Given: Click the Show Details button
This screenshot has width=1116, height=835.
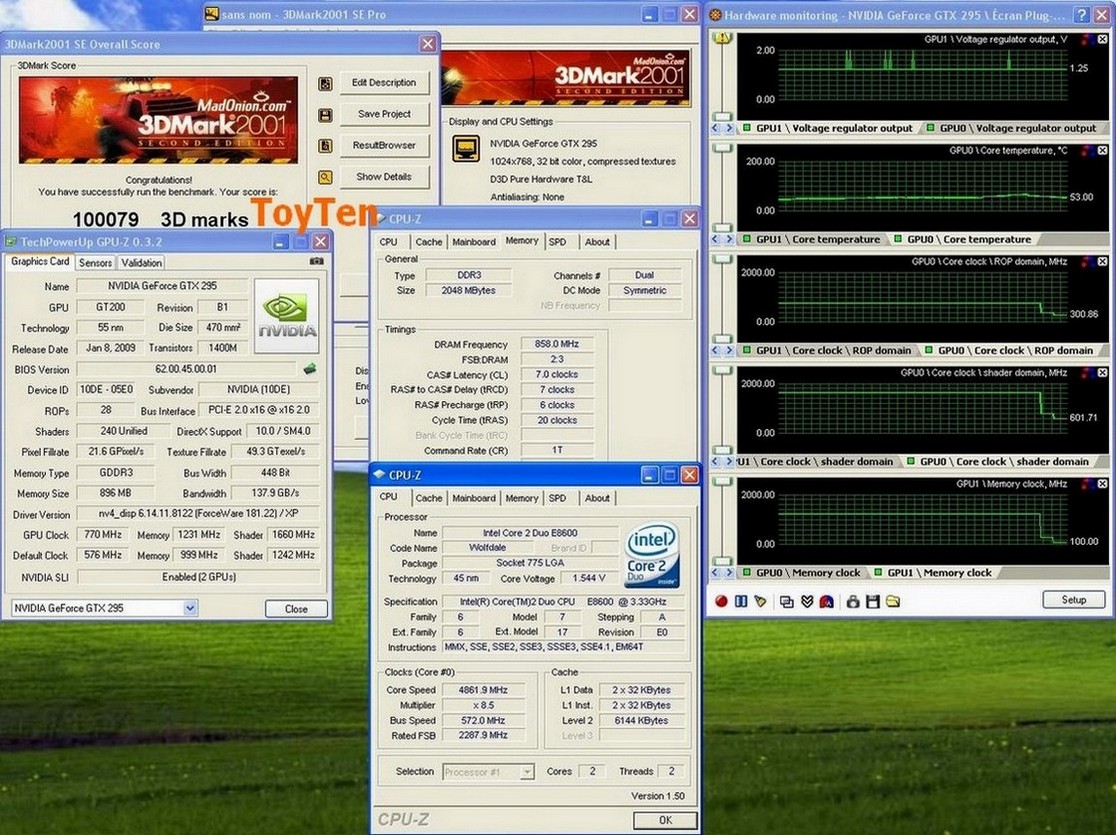Looking at the screenshot, I should [x=384, y=177].
